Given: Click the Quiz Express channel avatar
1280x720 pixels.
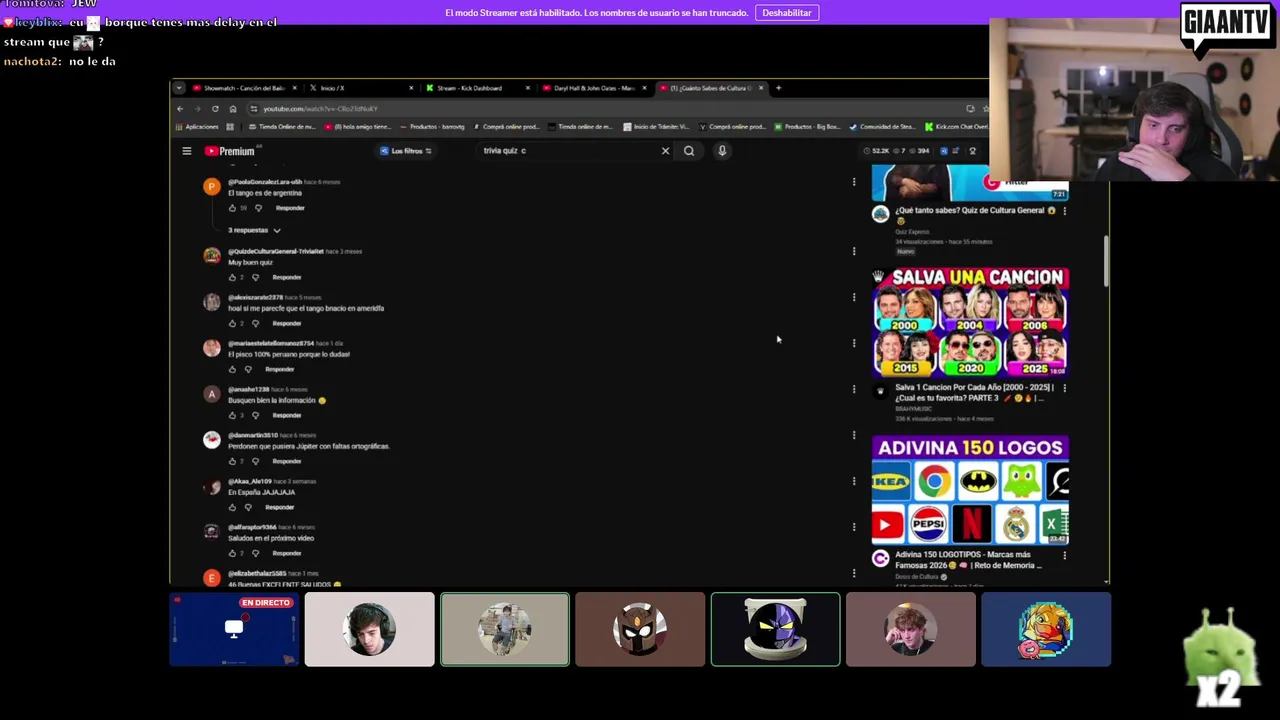Looking at the screenshot, I should 880,213.
